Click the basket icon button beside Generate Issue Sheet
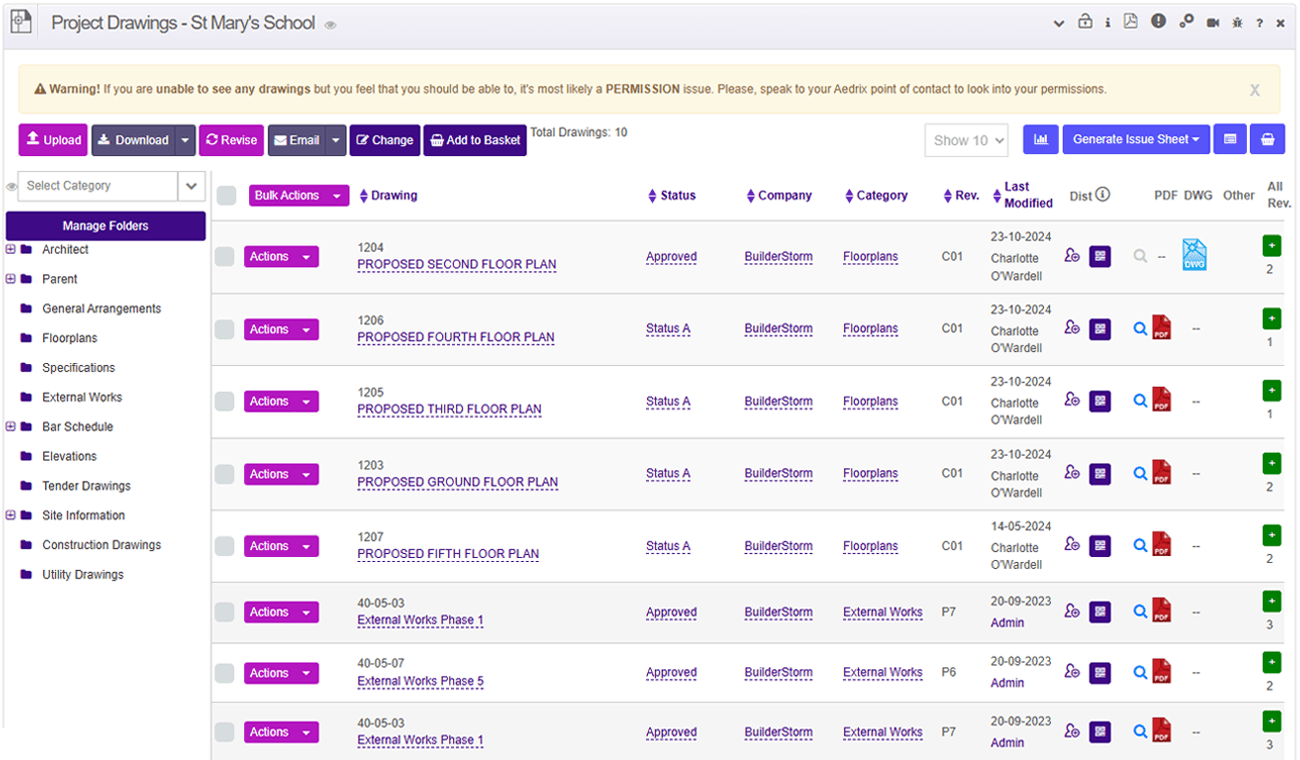1300x760 pixels. pyautogui.click(x=1268, y=140)
